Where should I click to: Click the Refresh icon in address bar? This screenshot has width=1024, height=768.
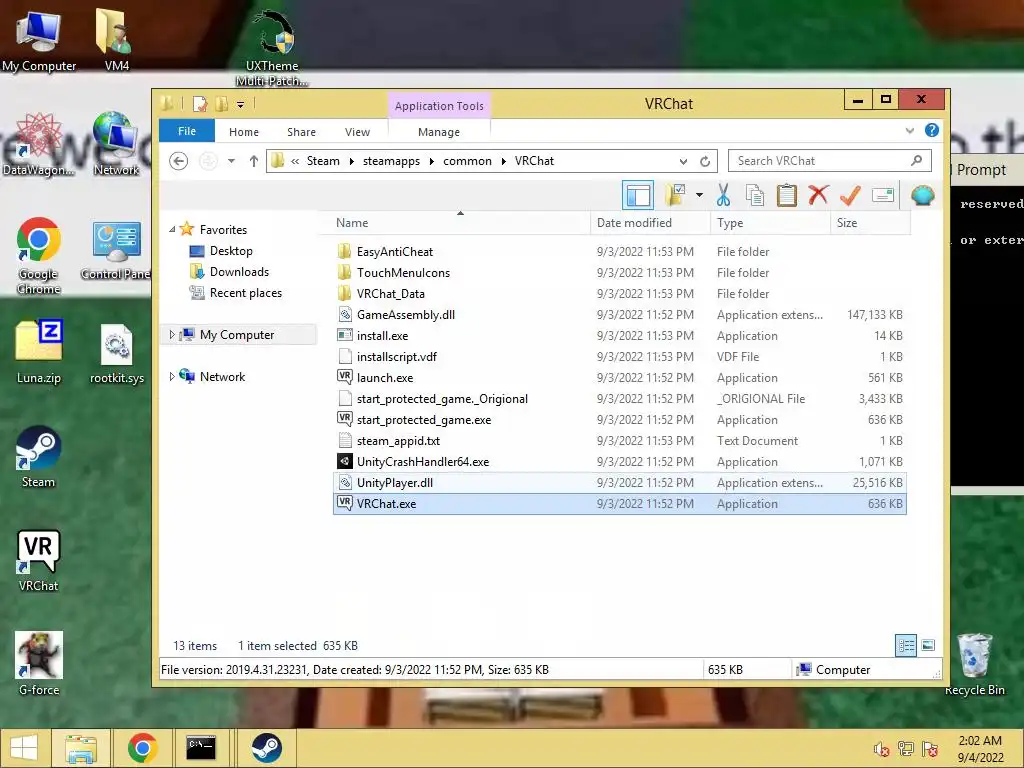pos(705,161)
